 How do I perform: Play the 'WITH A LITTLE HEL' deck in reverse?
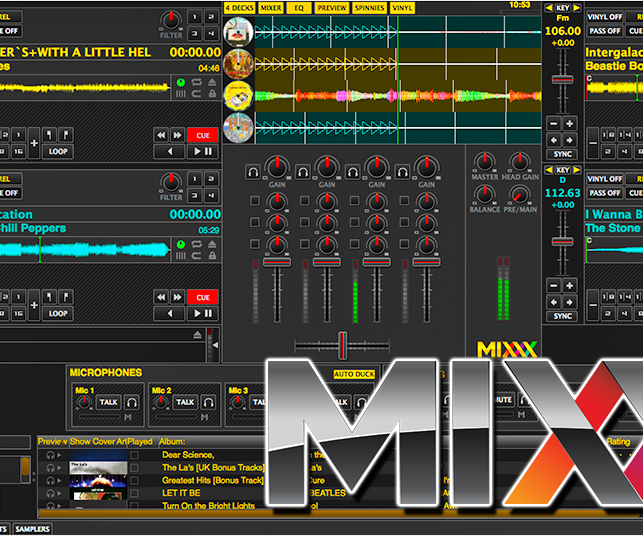click(170, 152)
